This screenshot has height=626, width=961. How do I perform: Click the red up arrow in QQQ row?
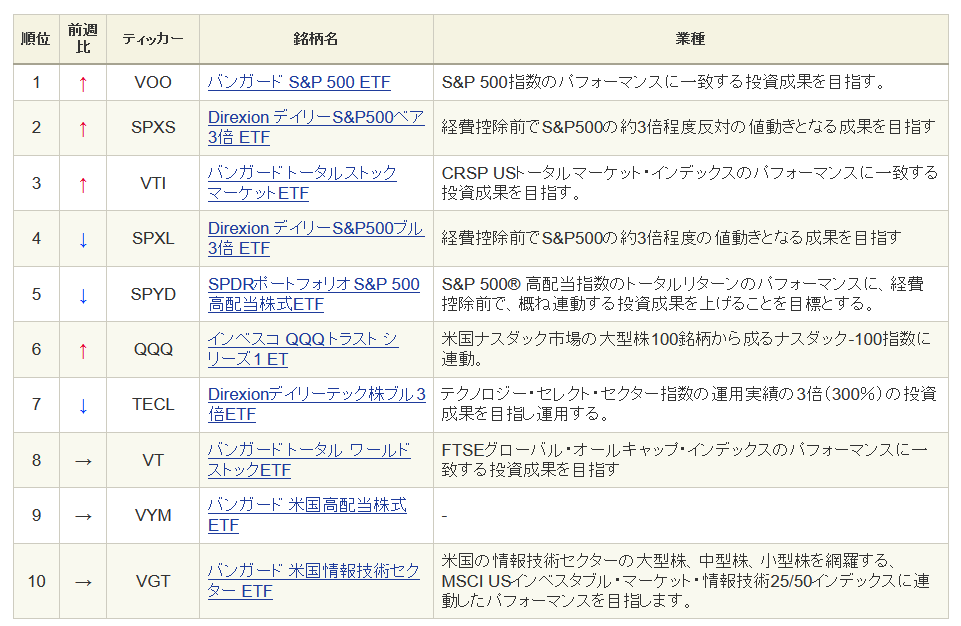click(x=83, y=350)
